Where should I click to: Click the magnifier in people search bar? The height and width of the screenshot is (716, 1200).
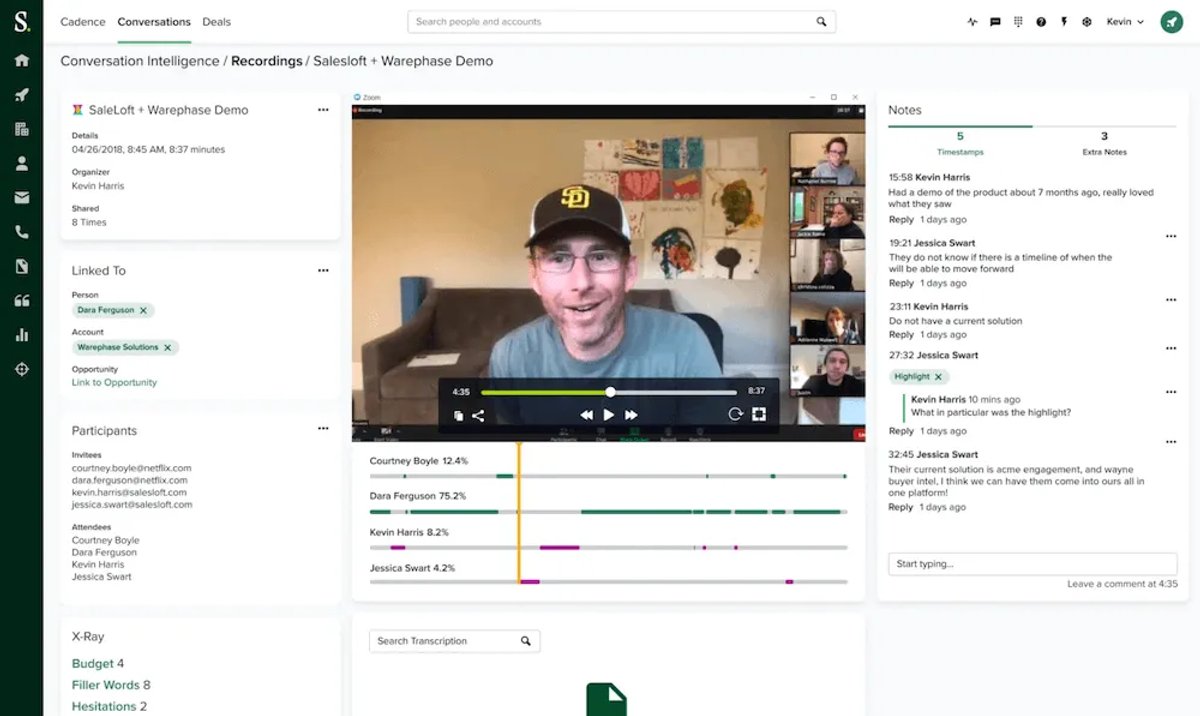821,22
